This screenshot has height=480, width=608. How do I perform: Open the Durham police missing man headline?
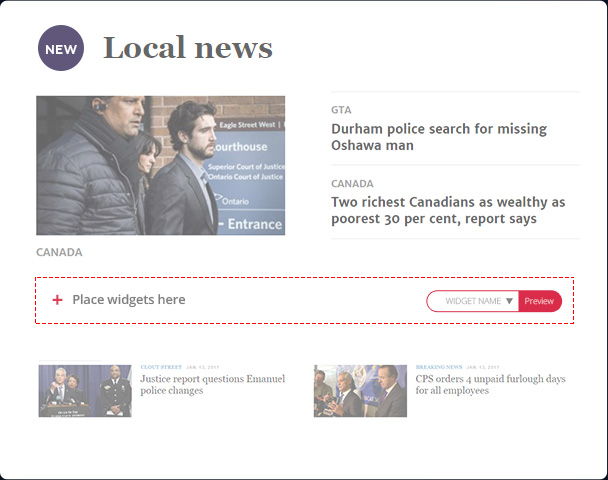click(x=439, y=137)
